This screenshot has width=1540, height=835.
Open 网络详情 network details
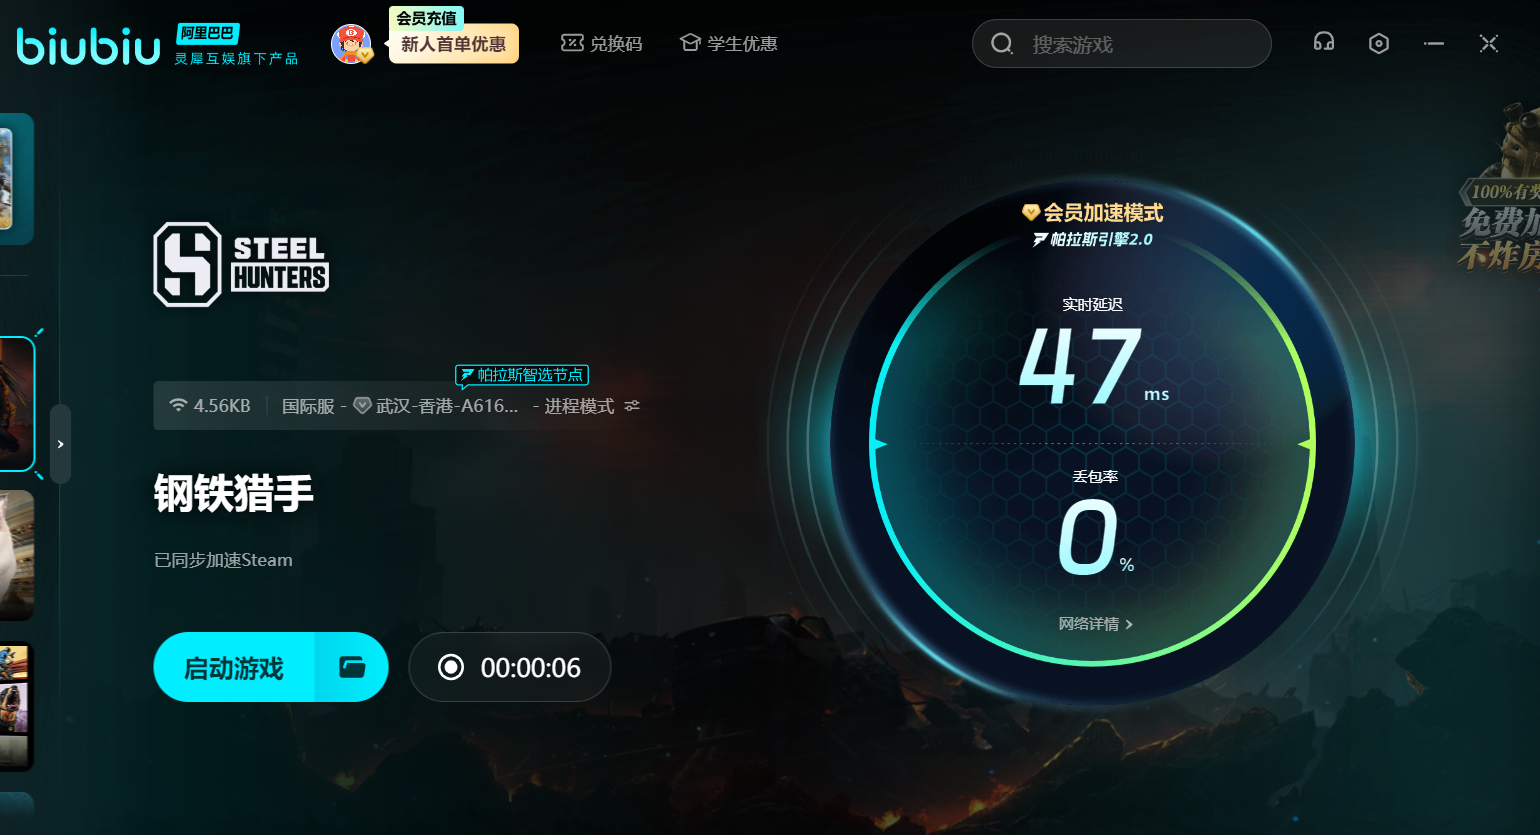coord(1095,624)
